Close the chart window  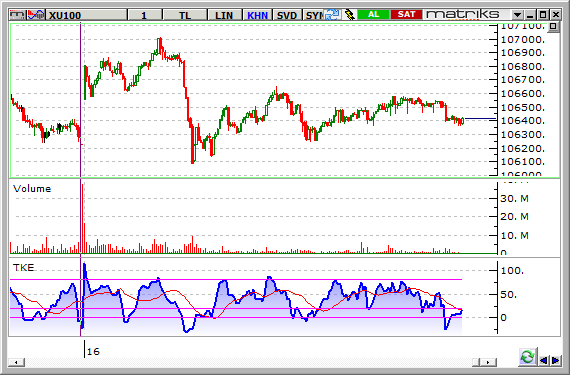pyautogui.click(x=555, y=15)
